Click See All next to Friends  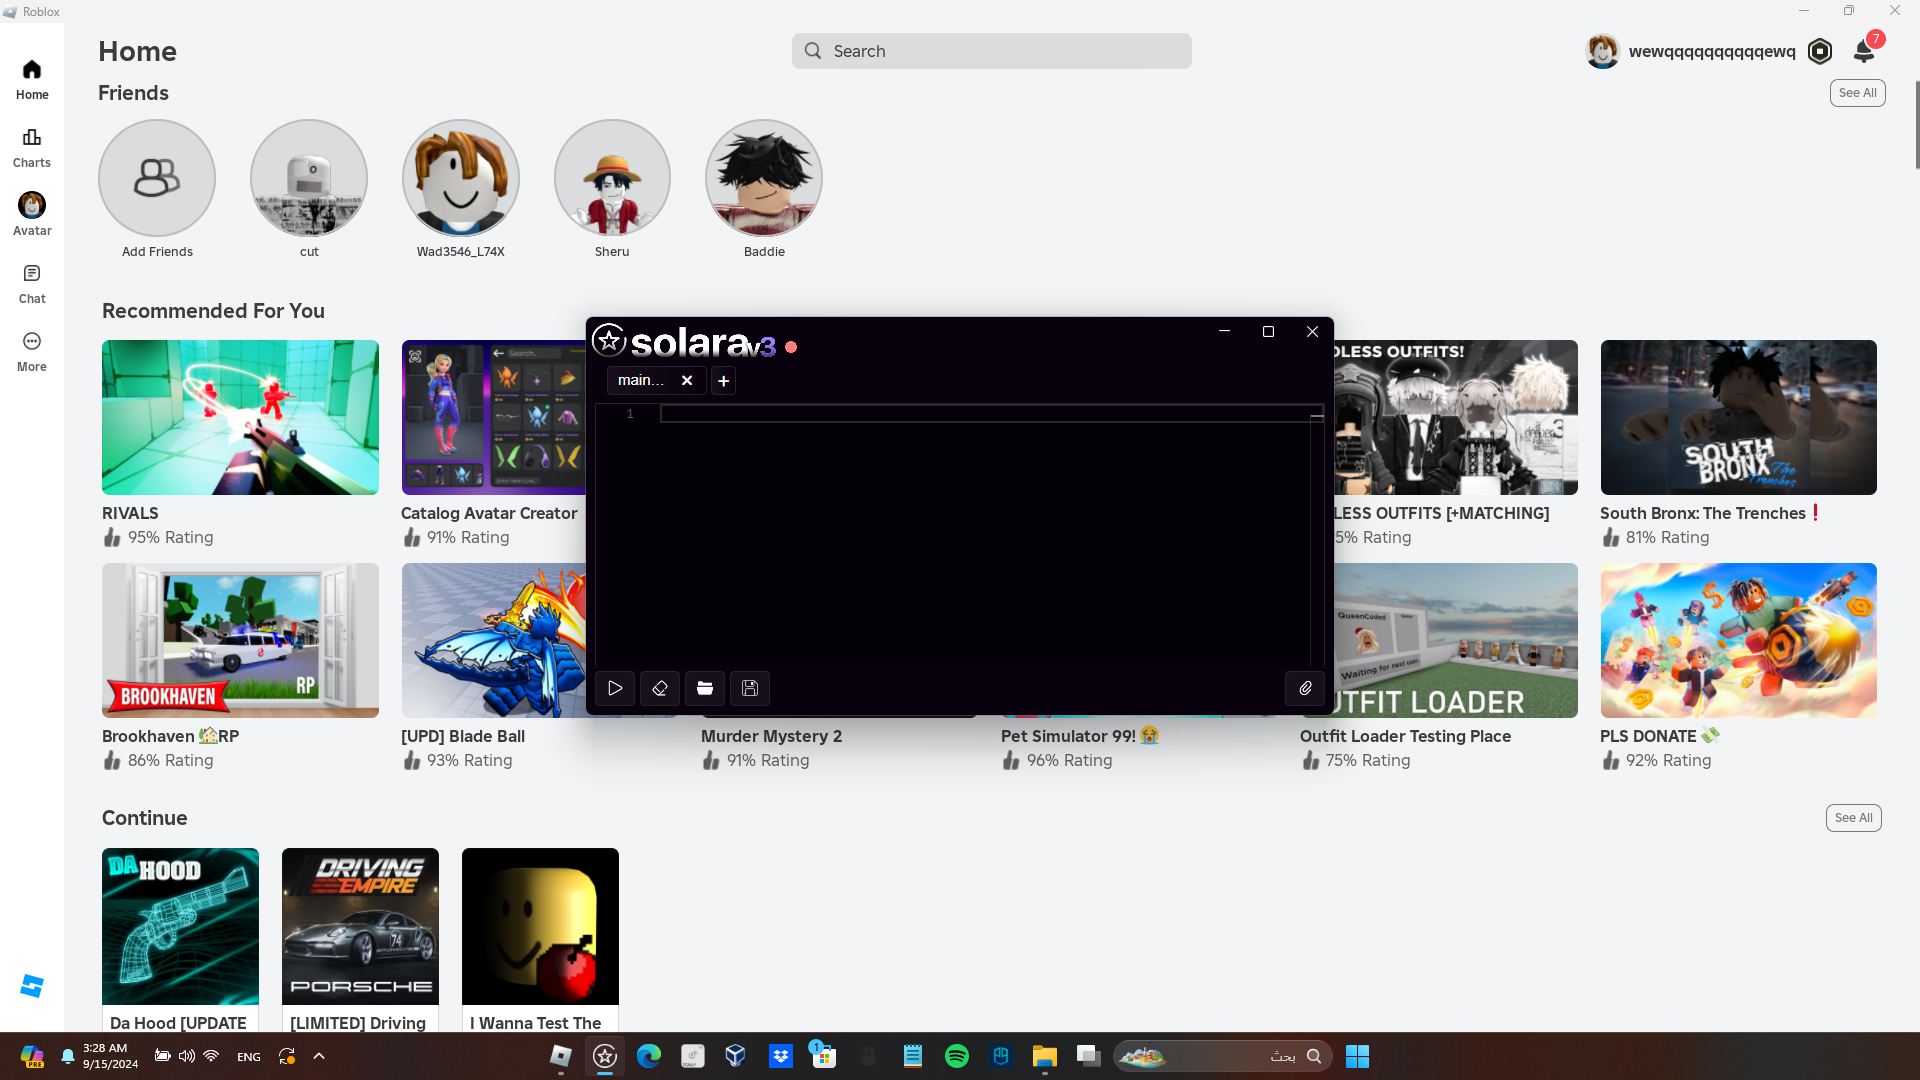(1857, 93)
